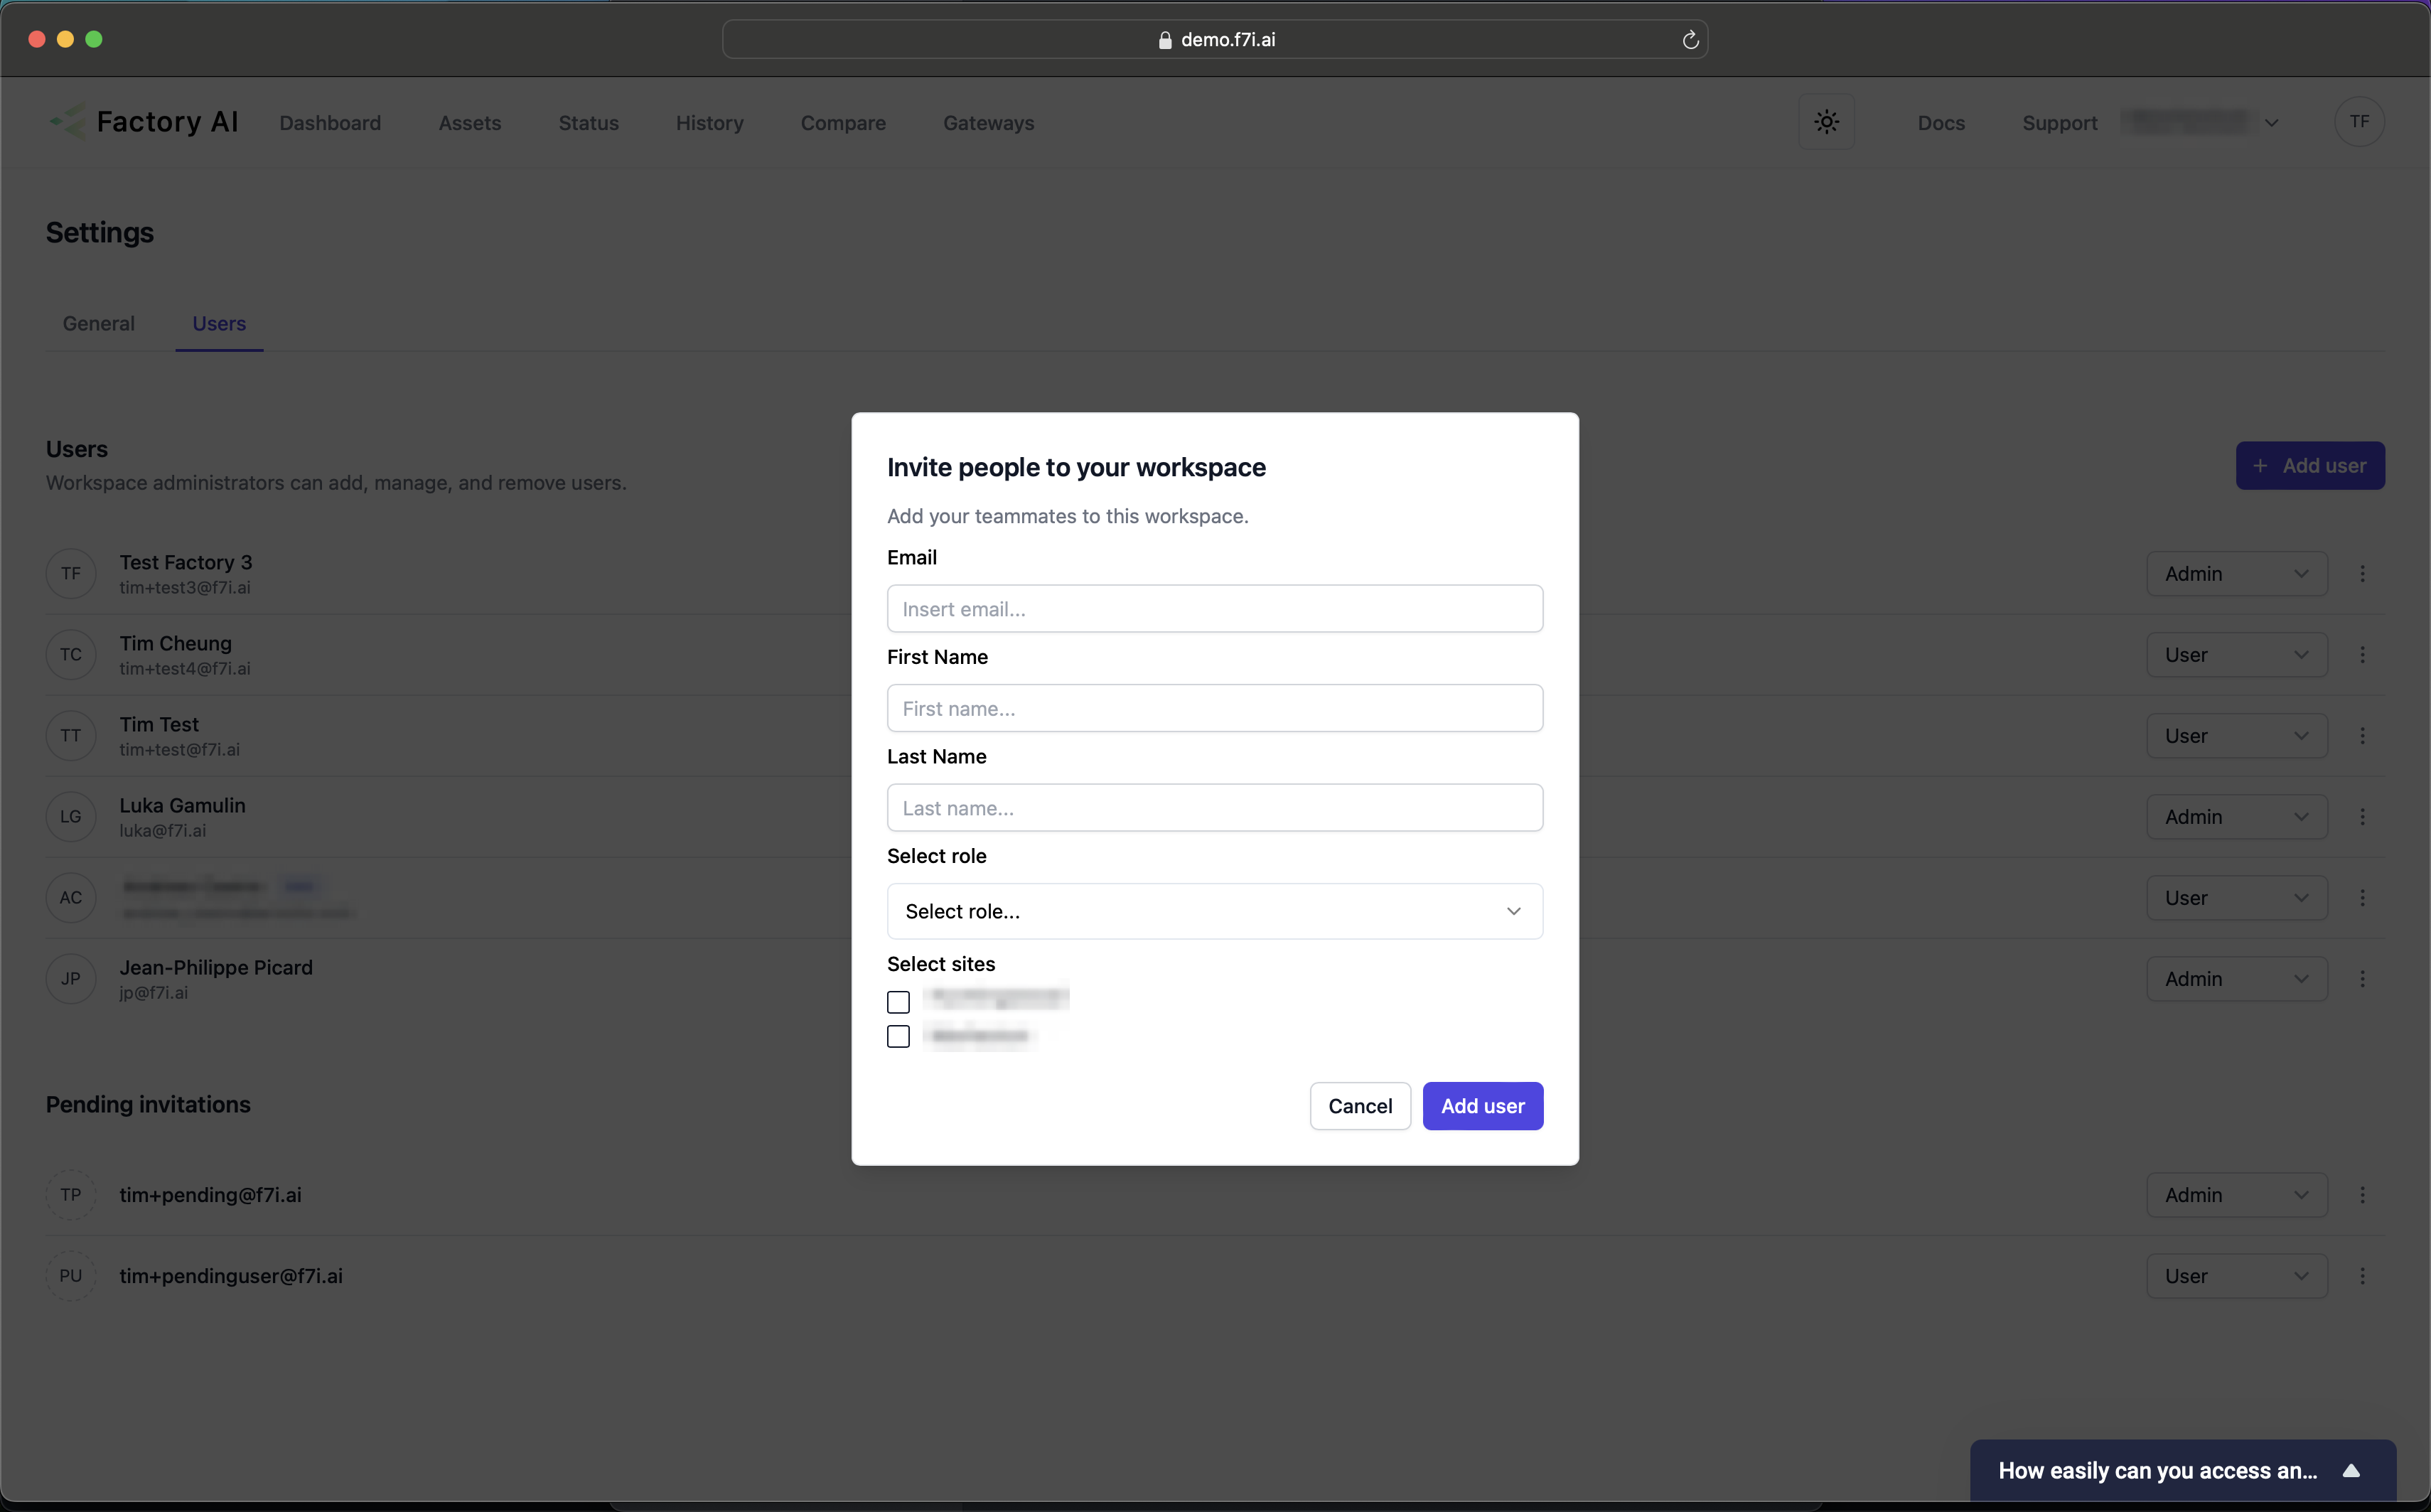Click the email luka@f7i.ai
The width and height of the screenshot is (2431, 1512).
coord(163,831)
